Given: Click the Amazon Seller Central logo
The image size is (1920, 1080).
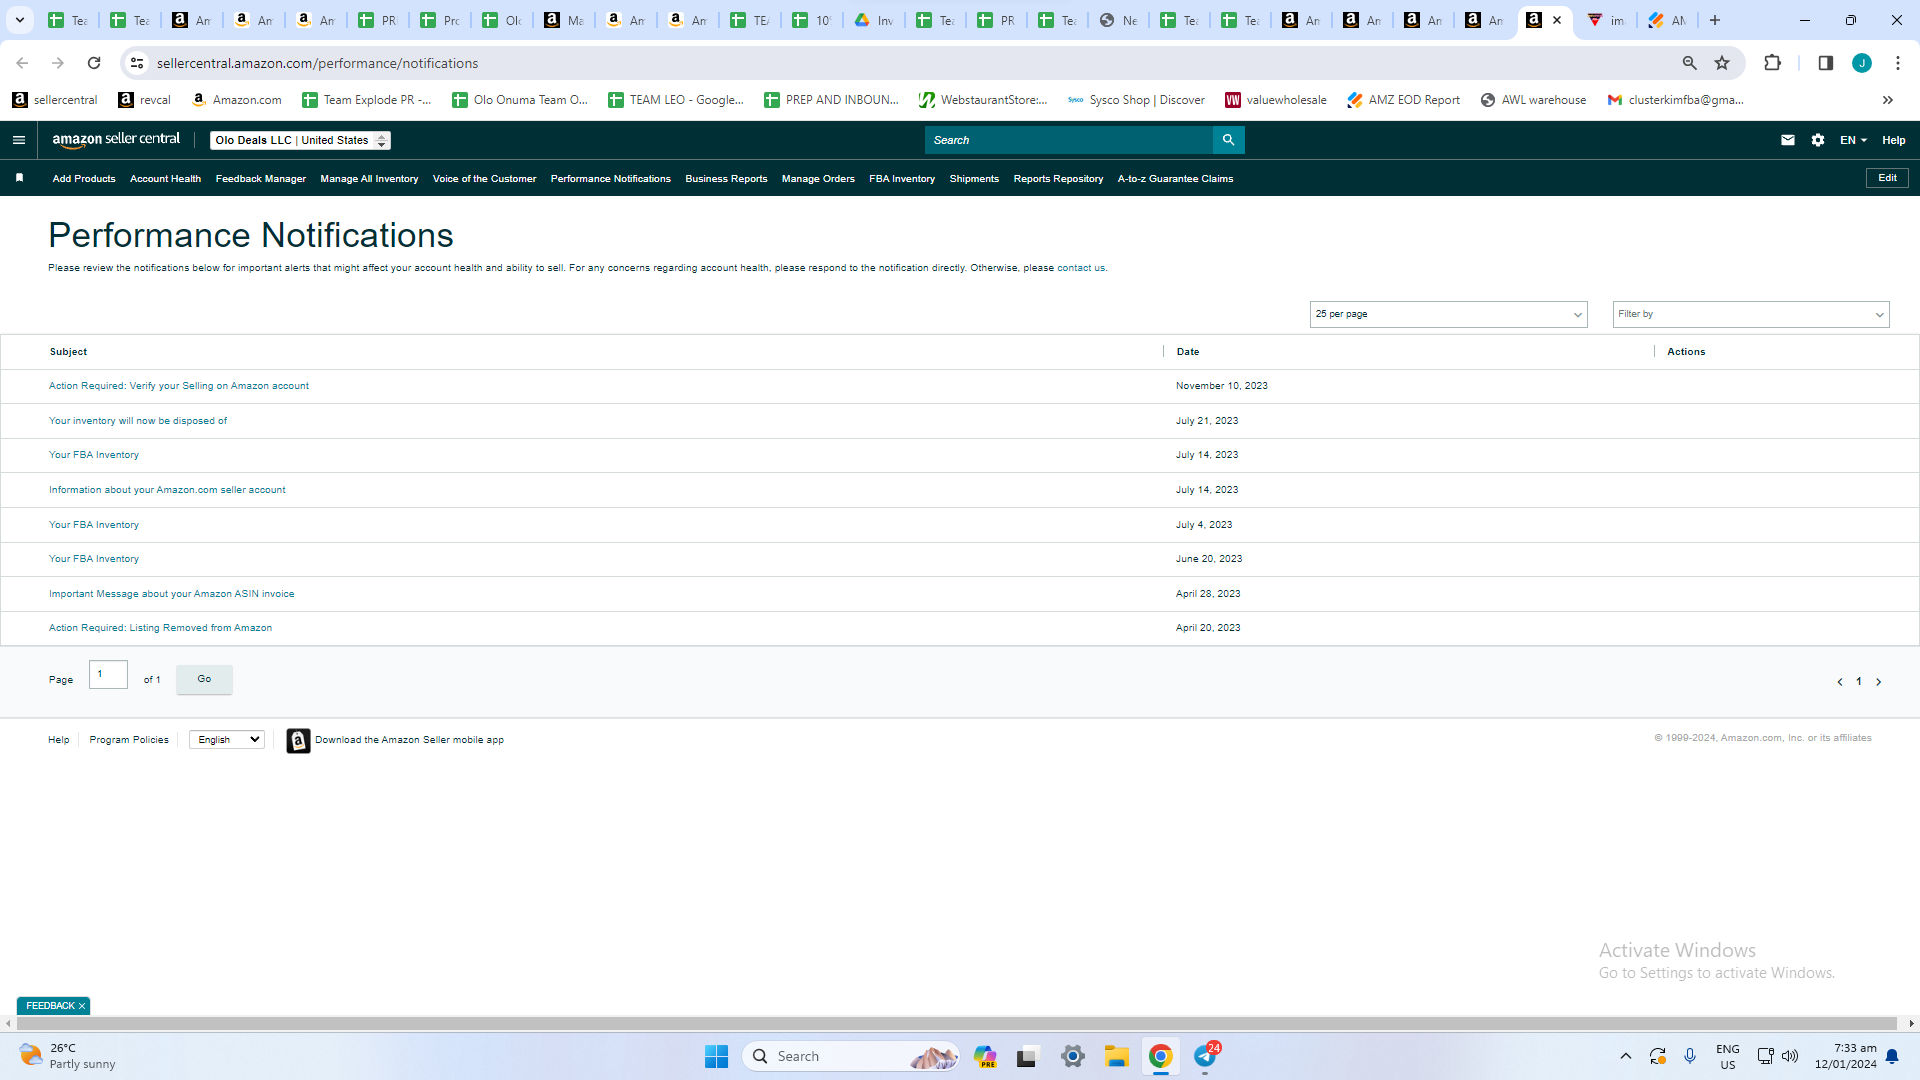Looking at the screenshot, I should tap(116, 140).
